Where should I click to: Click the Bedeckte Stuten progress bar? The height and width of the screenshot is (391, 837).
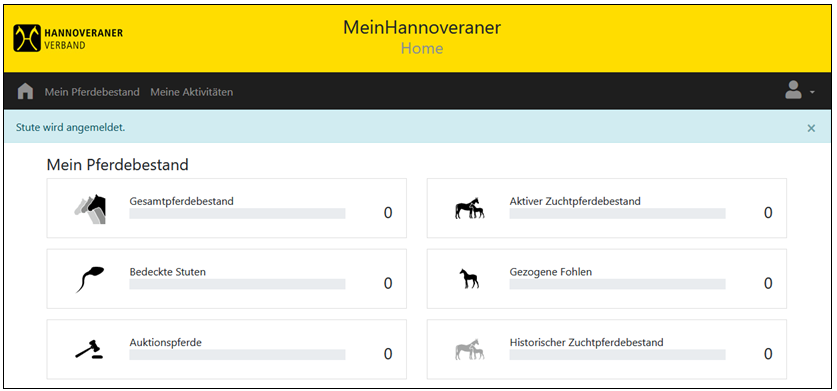tap(237, 284)
